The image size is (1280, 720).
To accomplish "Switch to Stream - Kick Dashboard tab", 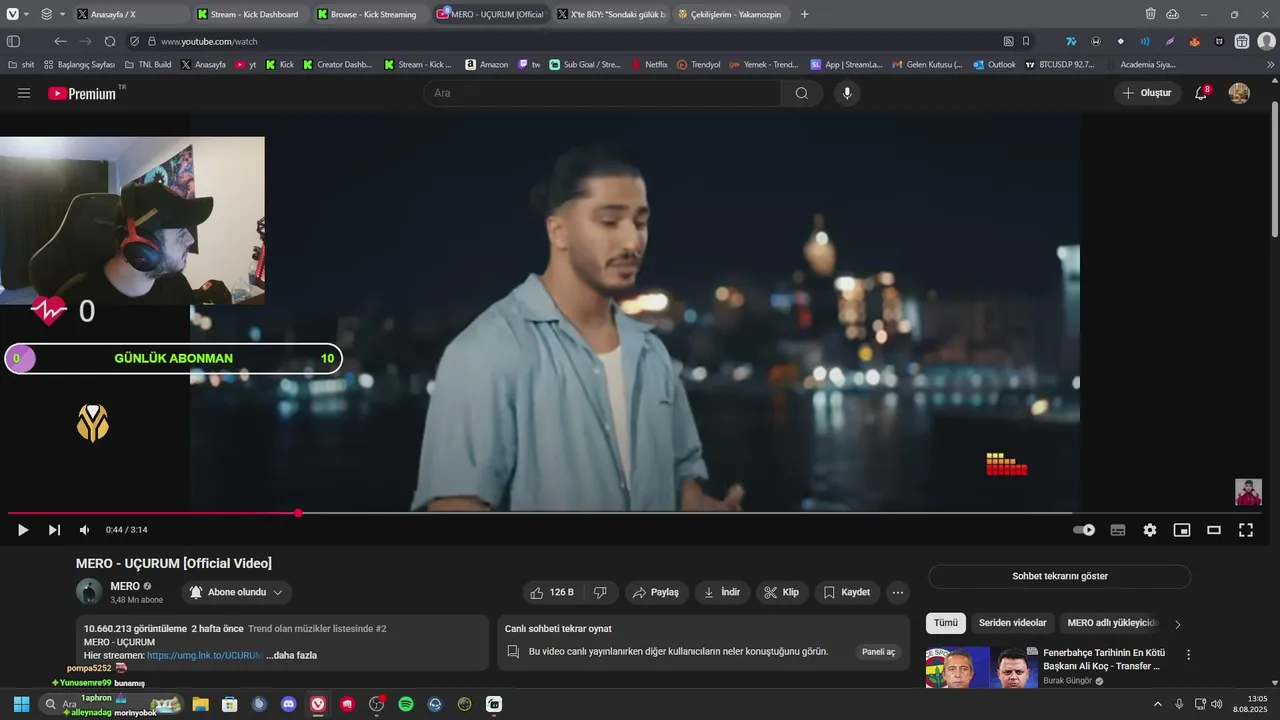I will tap(250, 14).
